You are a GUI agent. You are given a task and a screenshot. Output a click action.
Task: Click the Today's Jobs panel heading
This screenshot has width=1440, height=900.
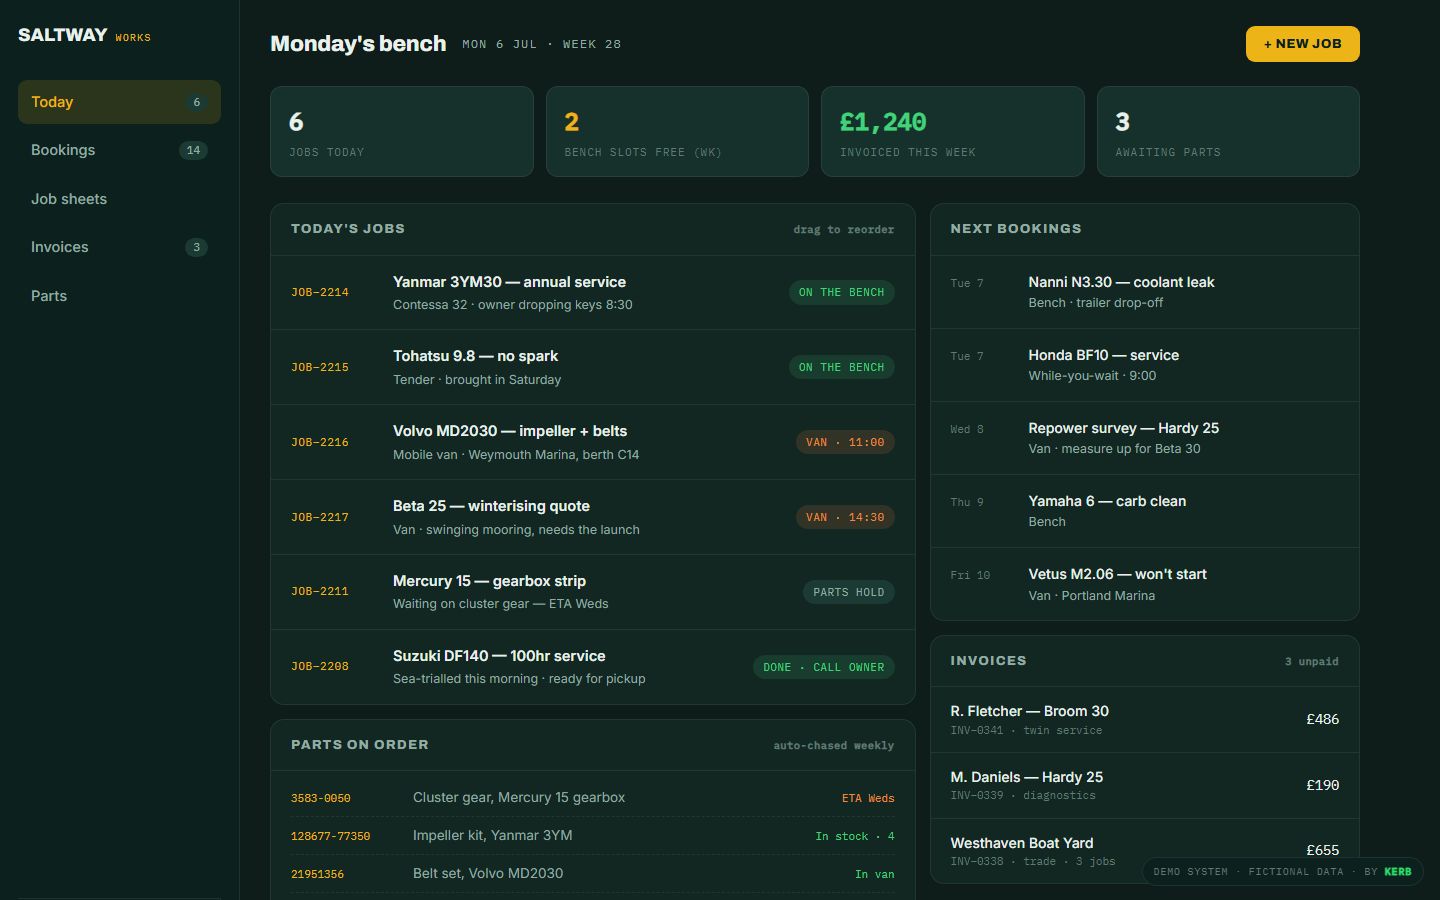point(348,229)
